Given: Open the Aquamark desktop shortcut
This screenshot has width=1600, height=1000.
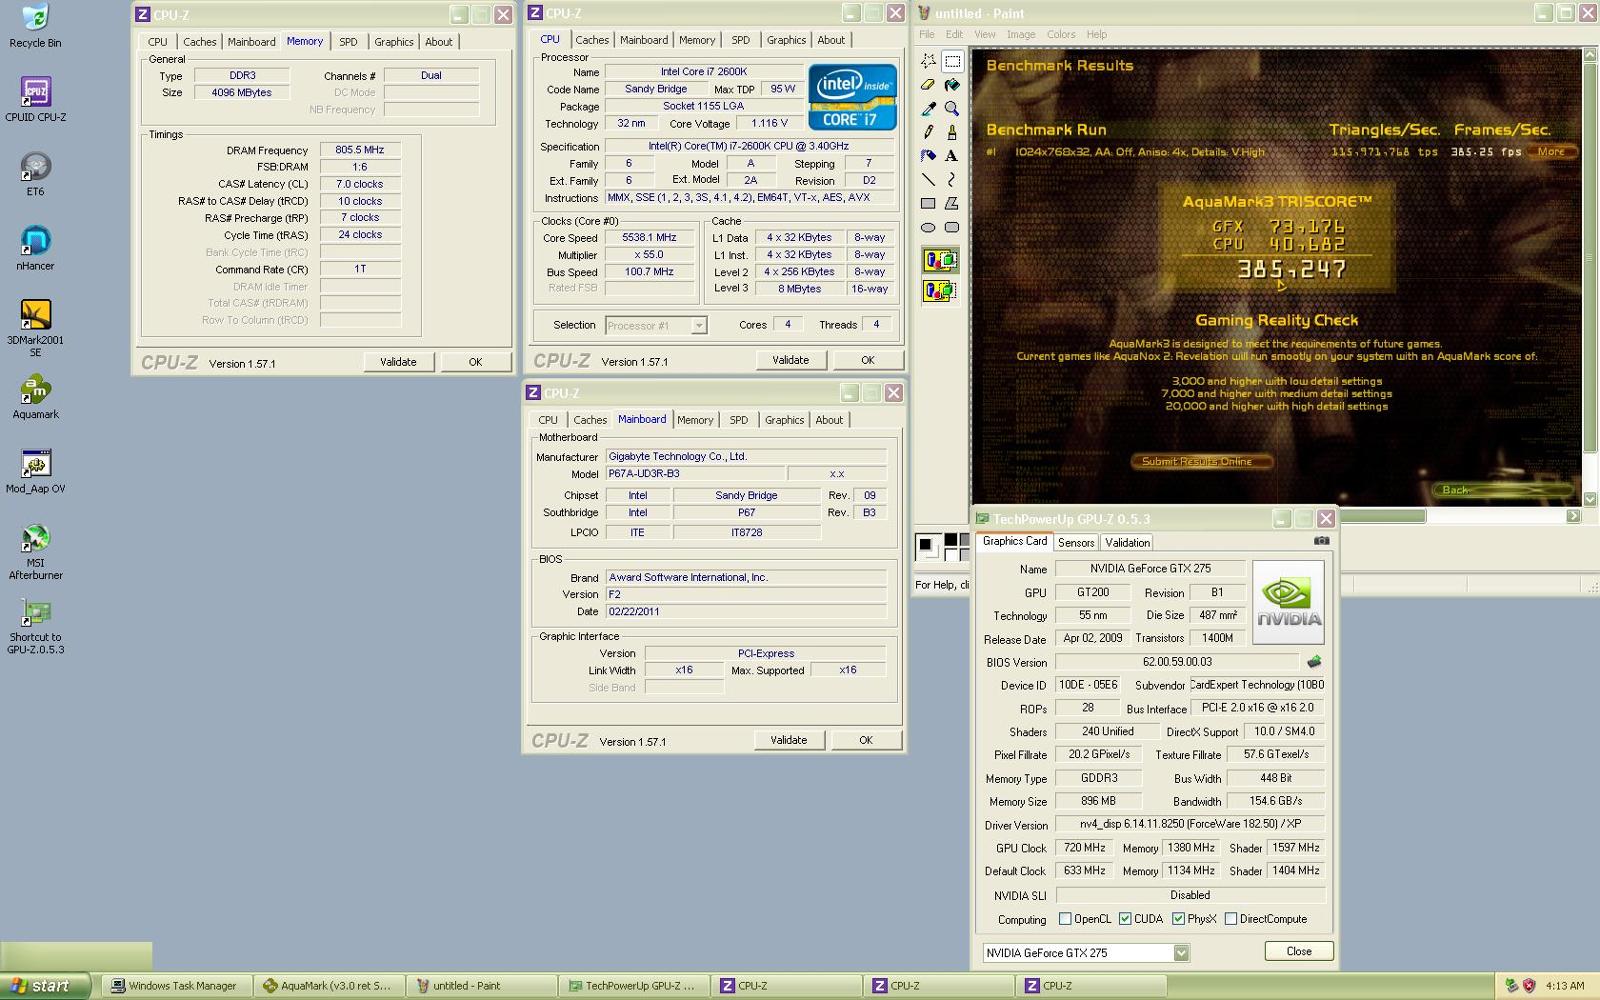Looking at the screenshot, I should (x=36, y=397).
